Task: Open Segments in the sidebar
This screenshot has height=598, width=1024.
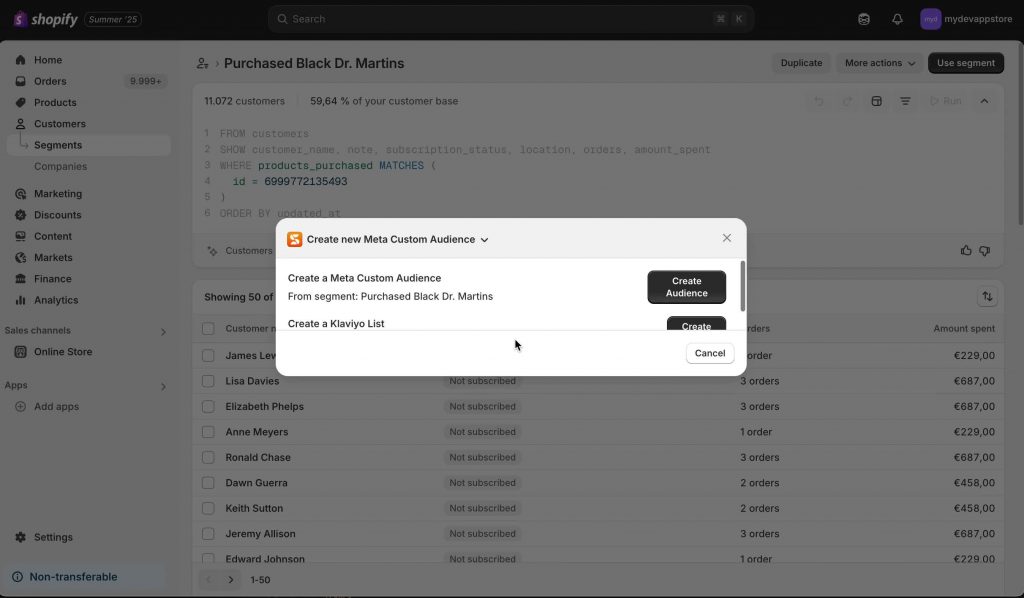Action: (x=89, y=146)
